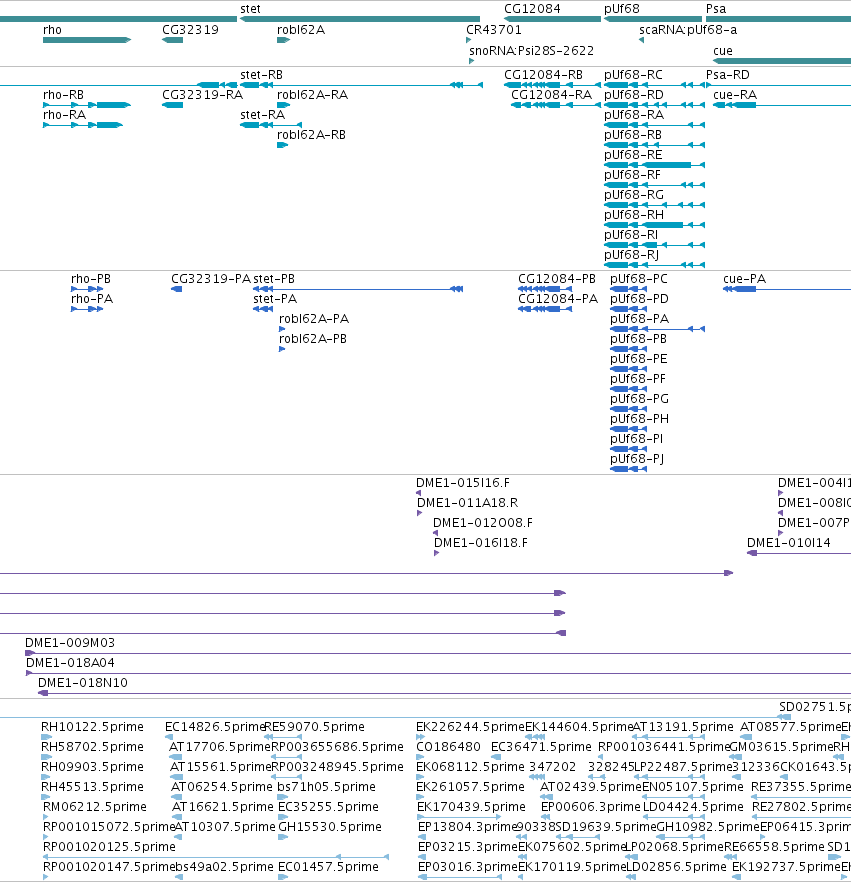Click robl62A-PB protein label

click(x=313, y=339)
